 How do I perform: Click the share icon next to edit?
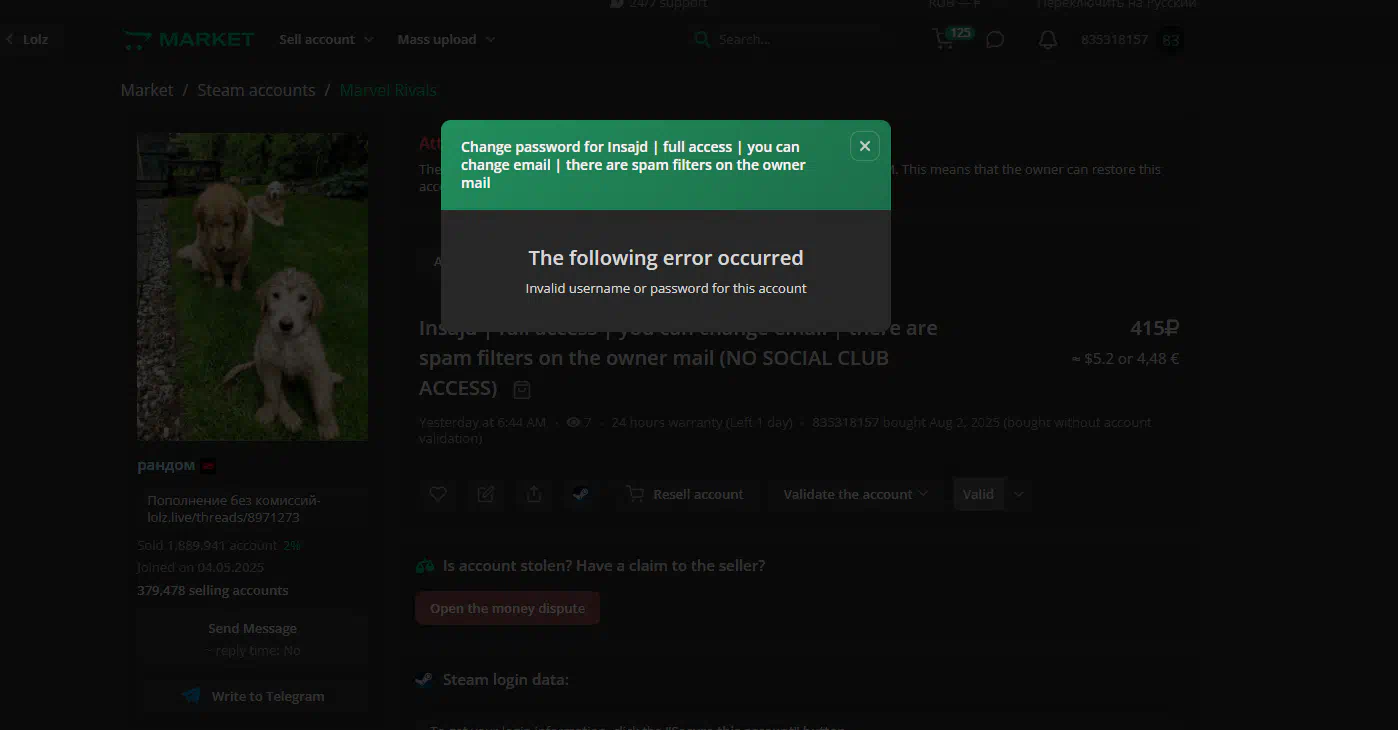pos(534,494)
